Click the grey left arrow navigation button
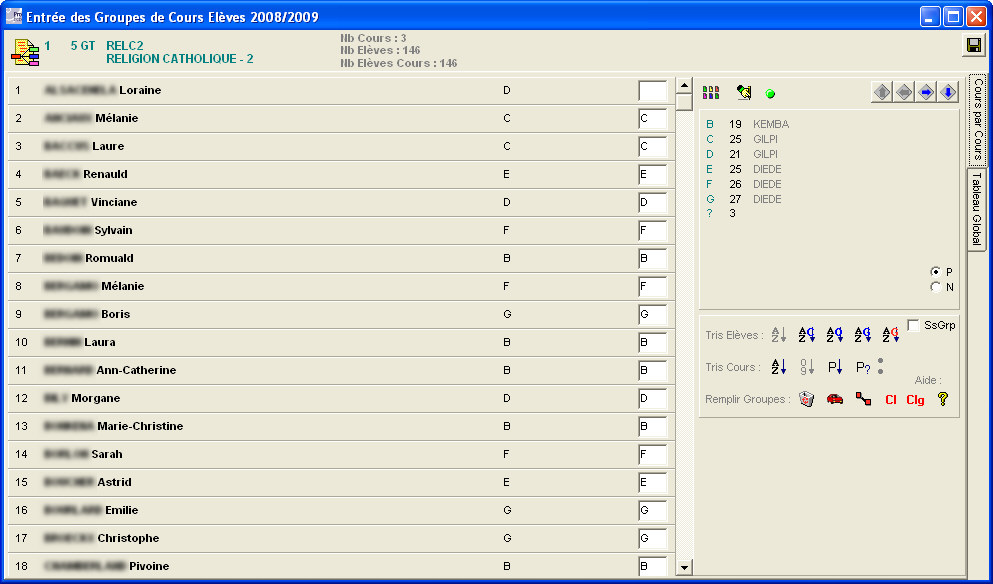 (904, 92)
